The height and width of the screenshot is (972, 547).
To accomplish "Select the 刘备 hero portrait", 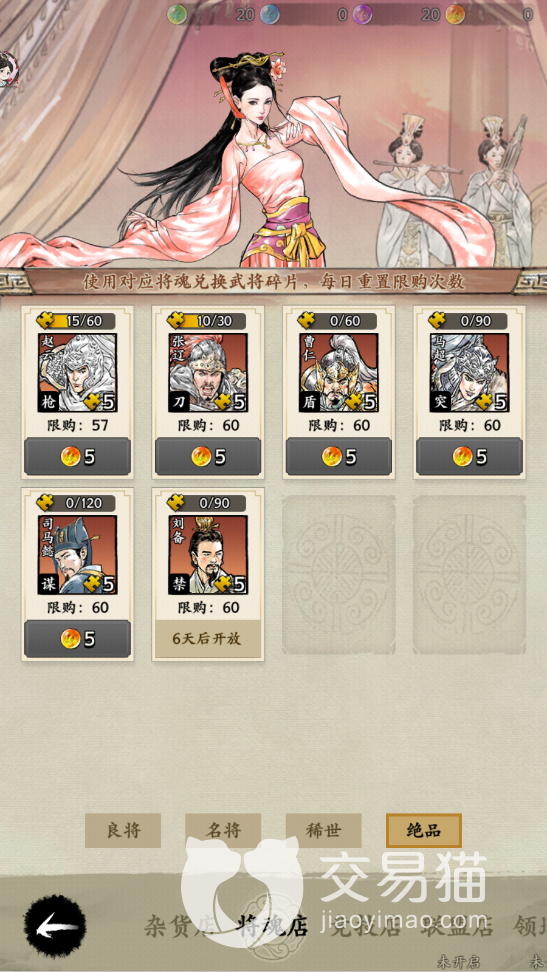I will (x=208, y=555).
